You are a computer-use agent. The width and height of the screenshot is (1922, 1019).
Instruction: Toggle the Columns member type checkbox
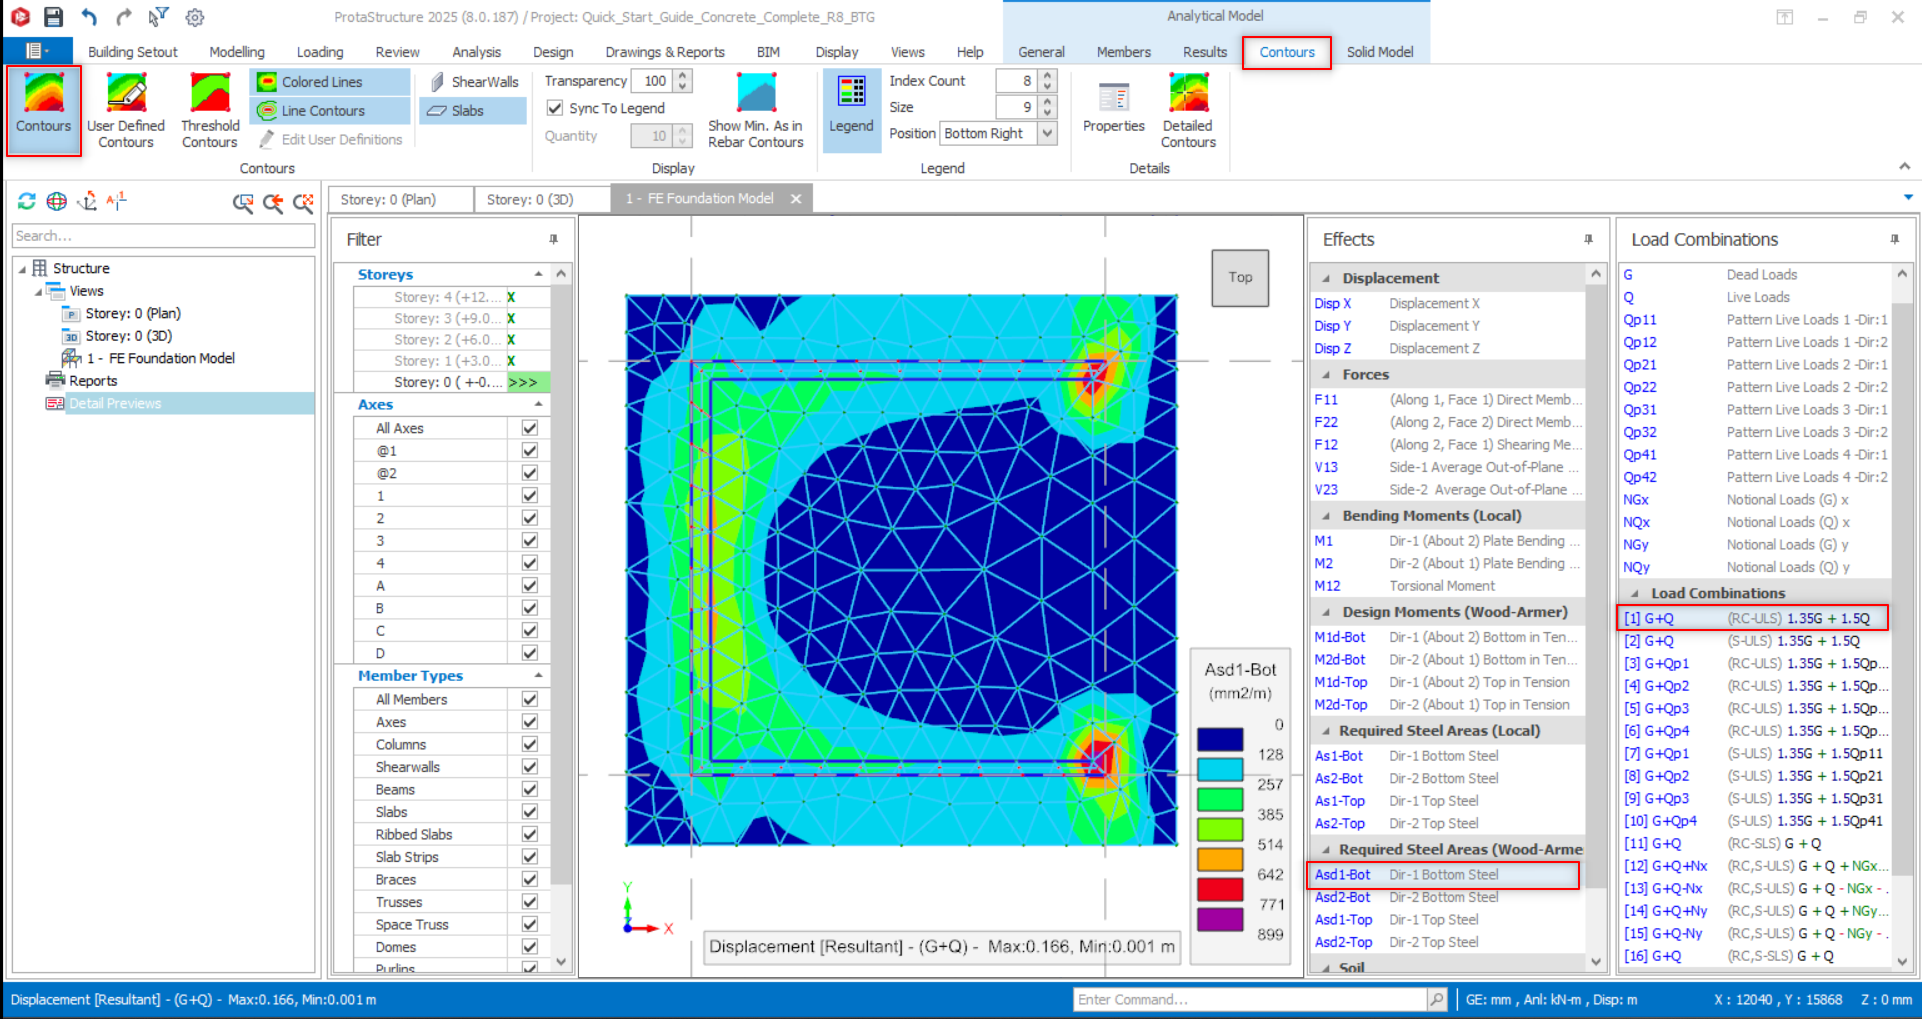point(529,744)
